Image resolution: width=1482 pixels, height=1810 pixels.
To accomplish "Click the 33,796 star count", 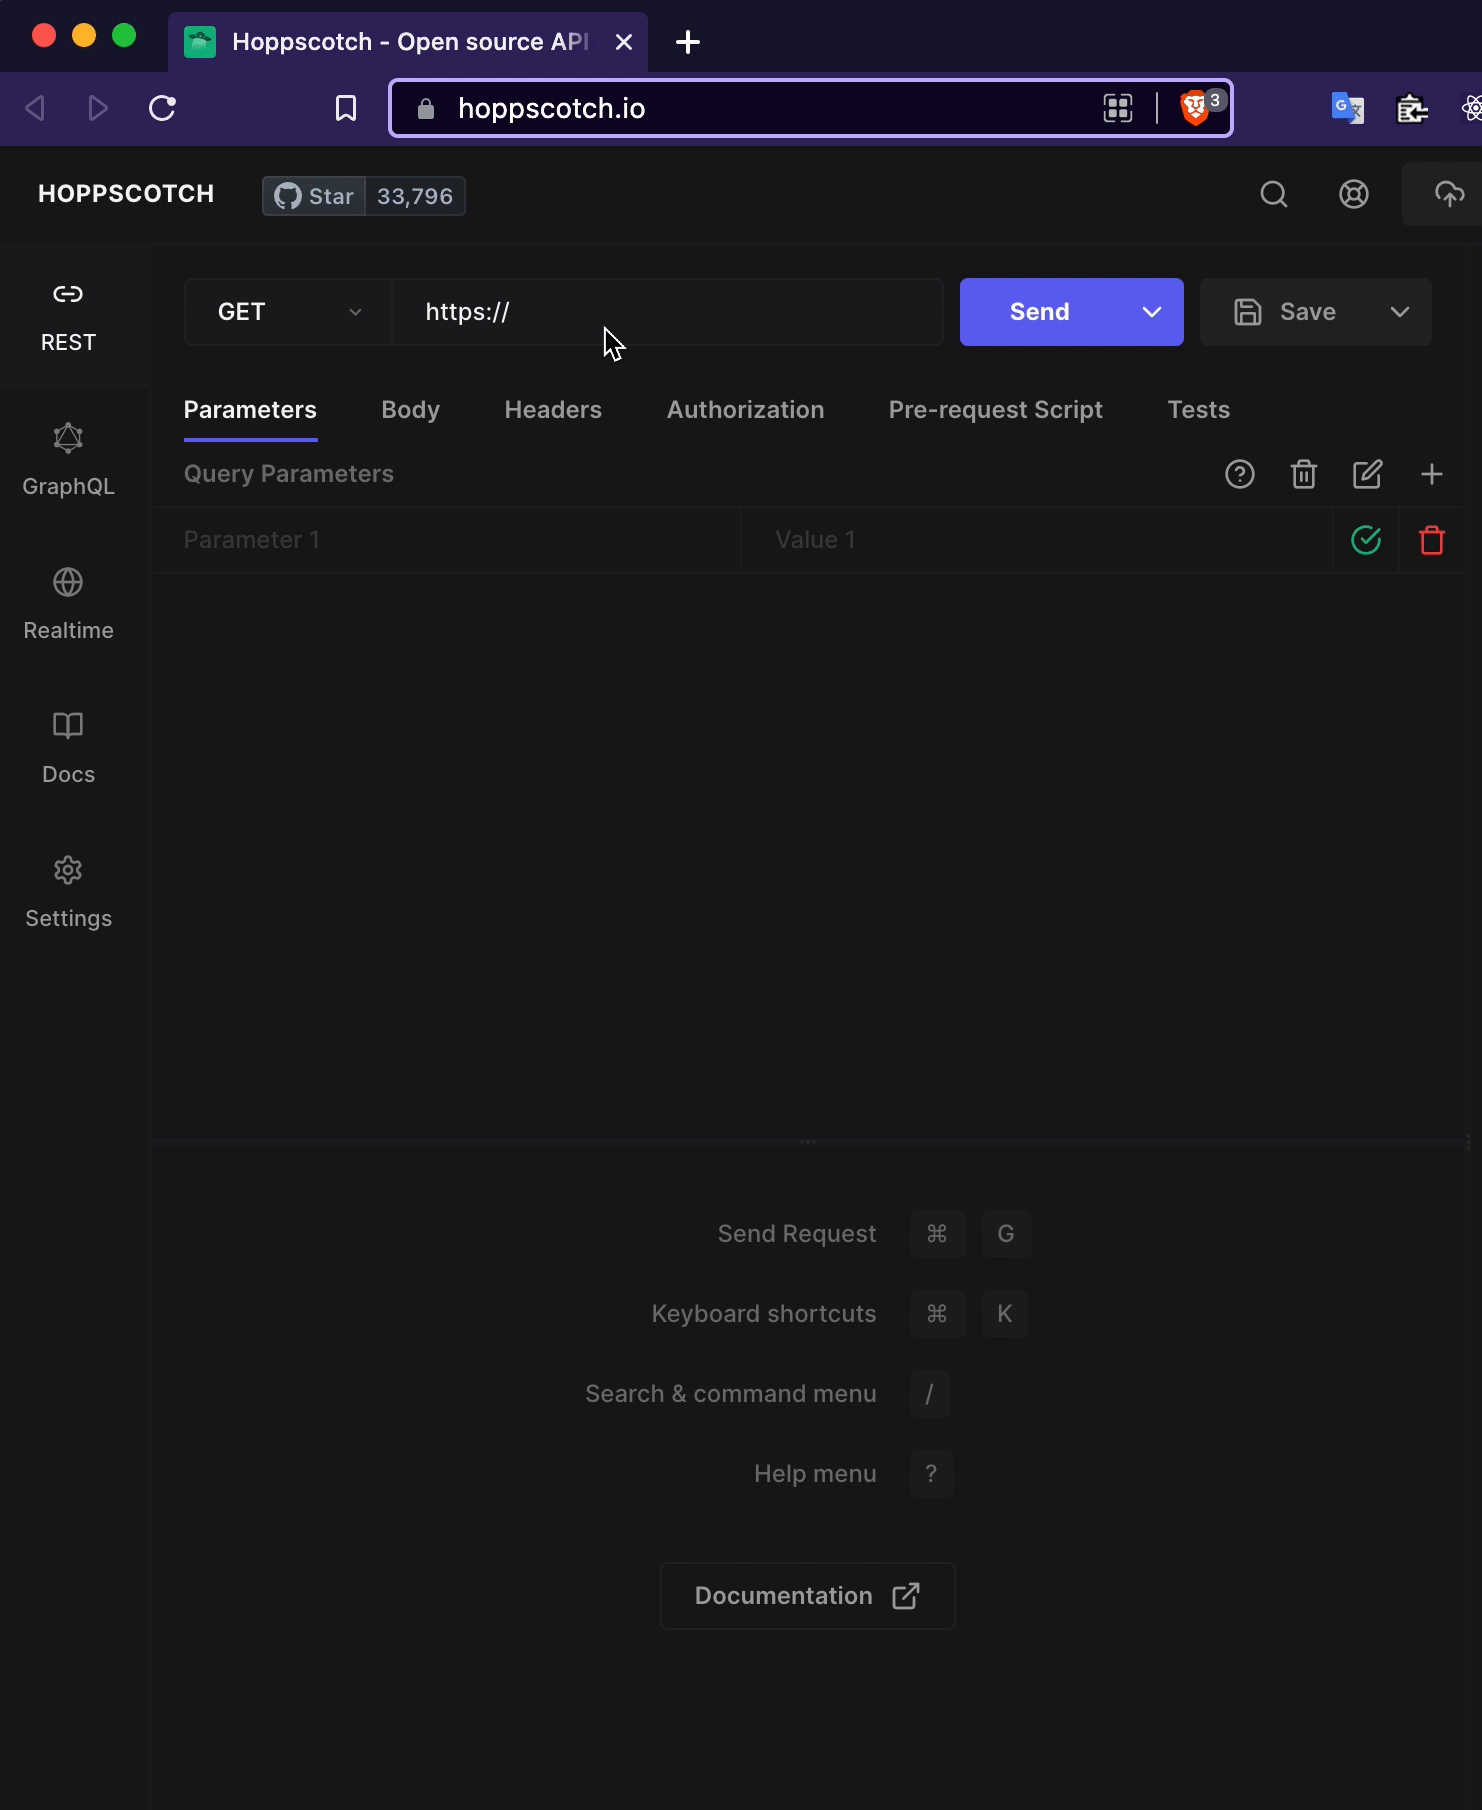I will coord(415,196).
